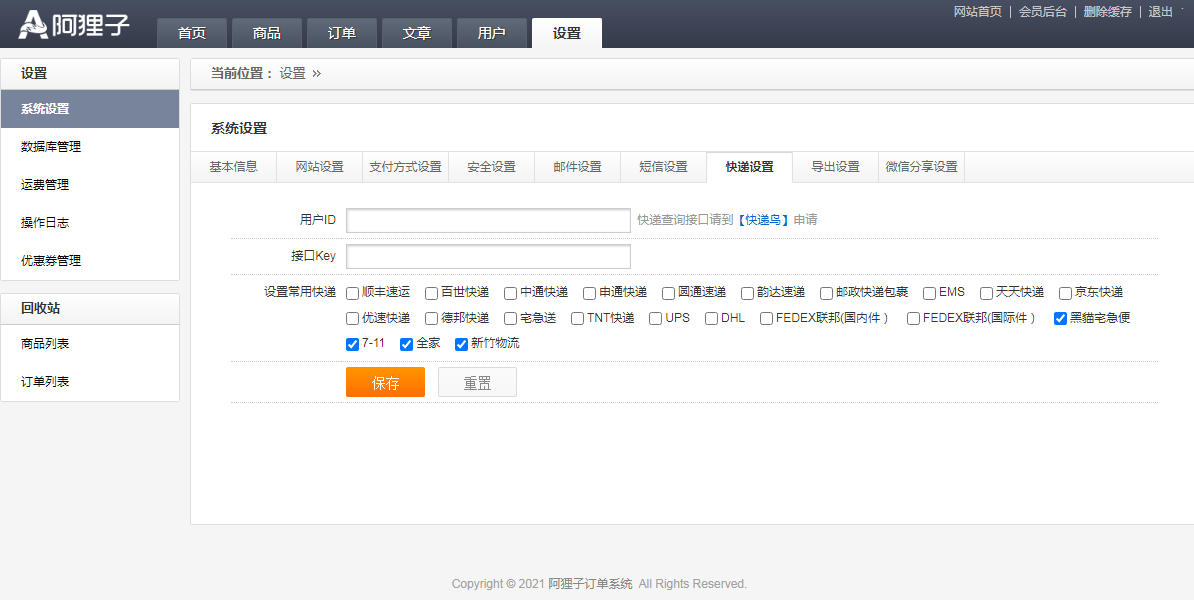Image resolution: width=1194 pixels, height=600 pixels.
Task: Click the 重置 button
Action: click(477, 382)
